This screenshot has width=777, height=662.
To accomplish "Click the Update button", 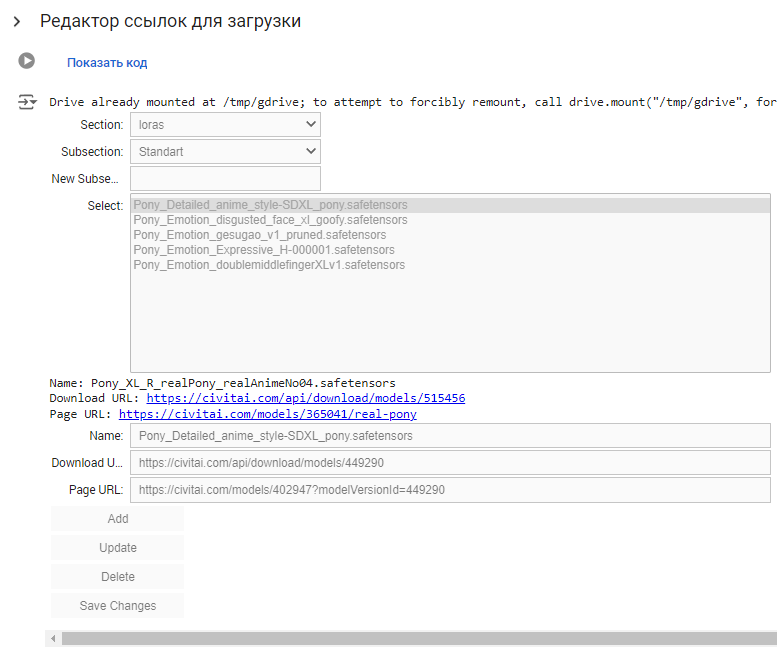I will 117,548.
